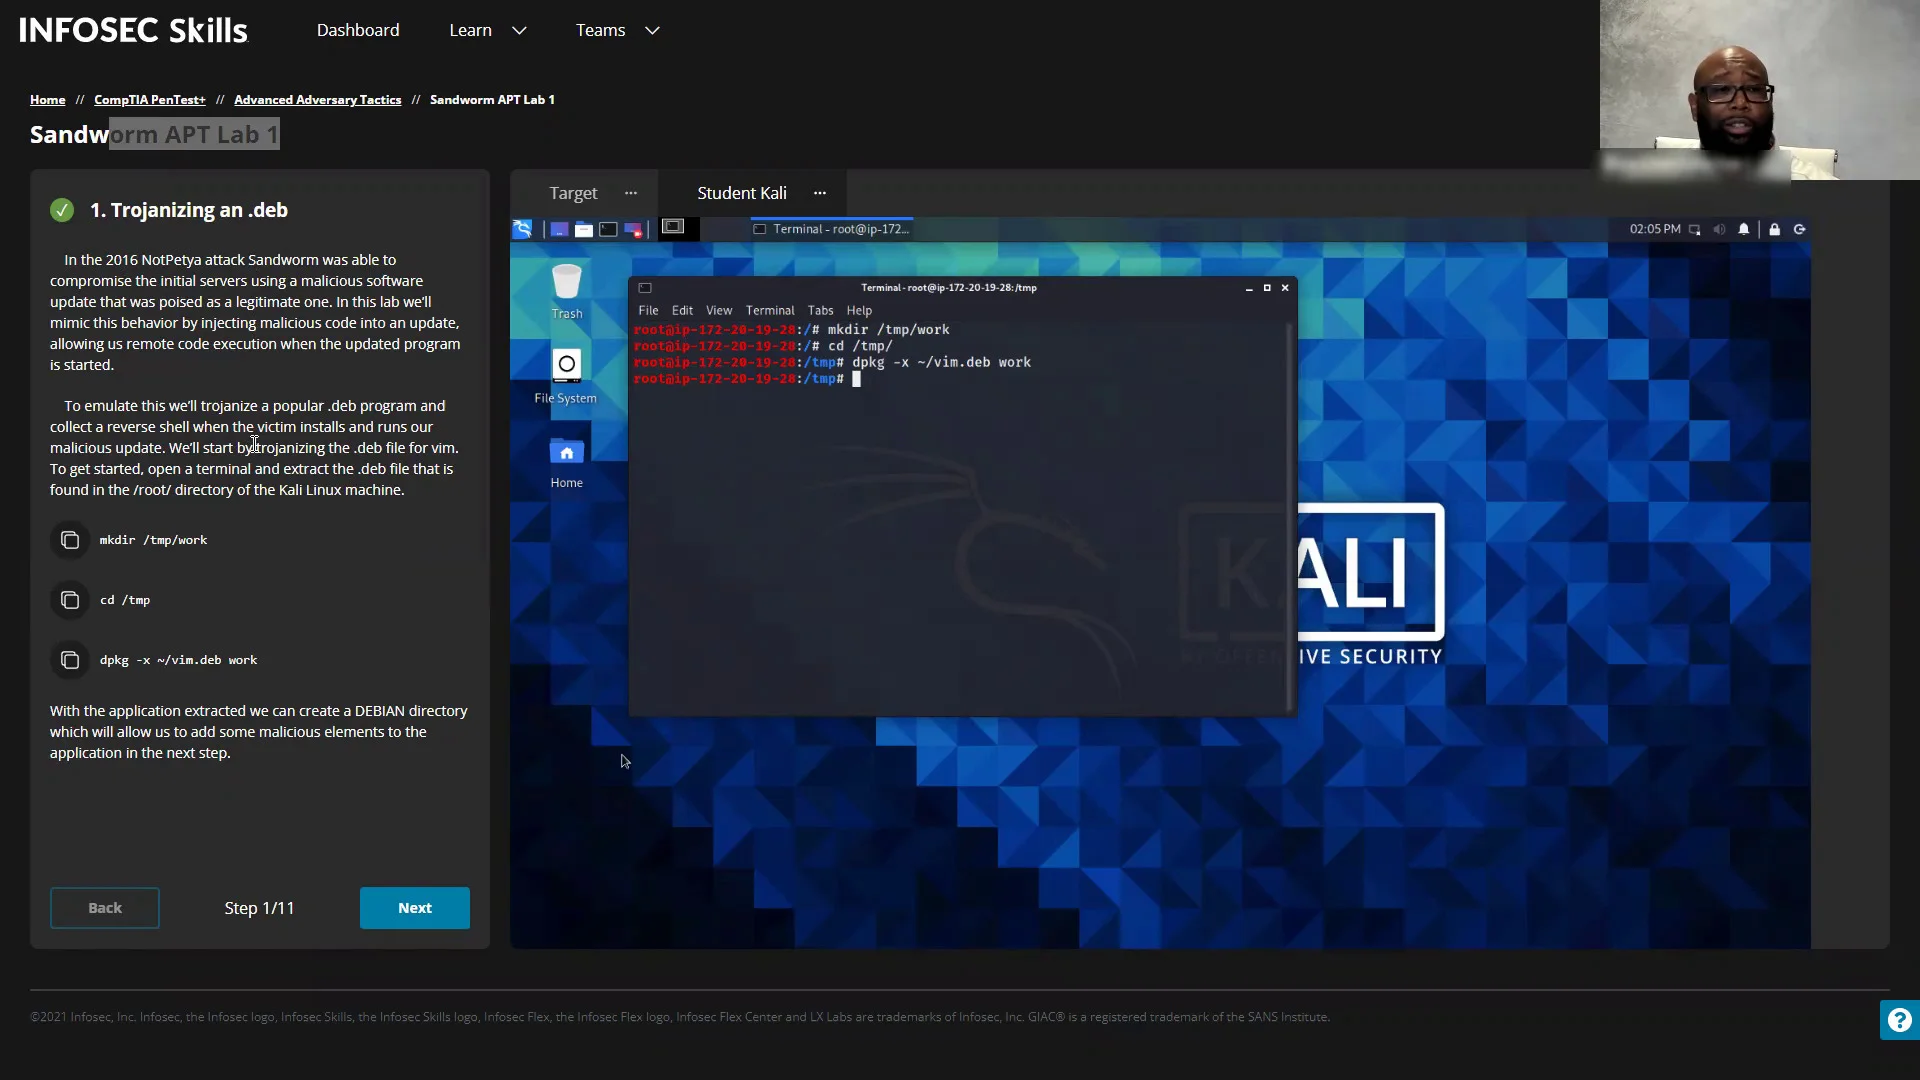Click the Back step button
1920x1080 pixels.
point(105,908)
